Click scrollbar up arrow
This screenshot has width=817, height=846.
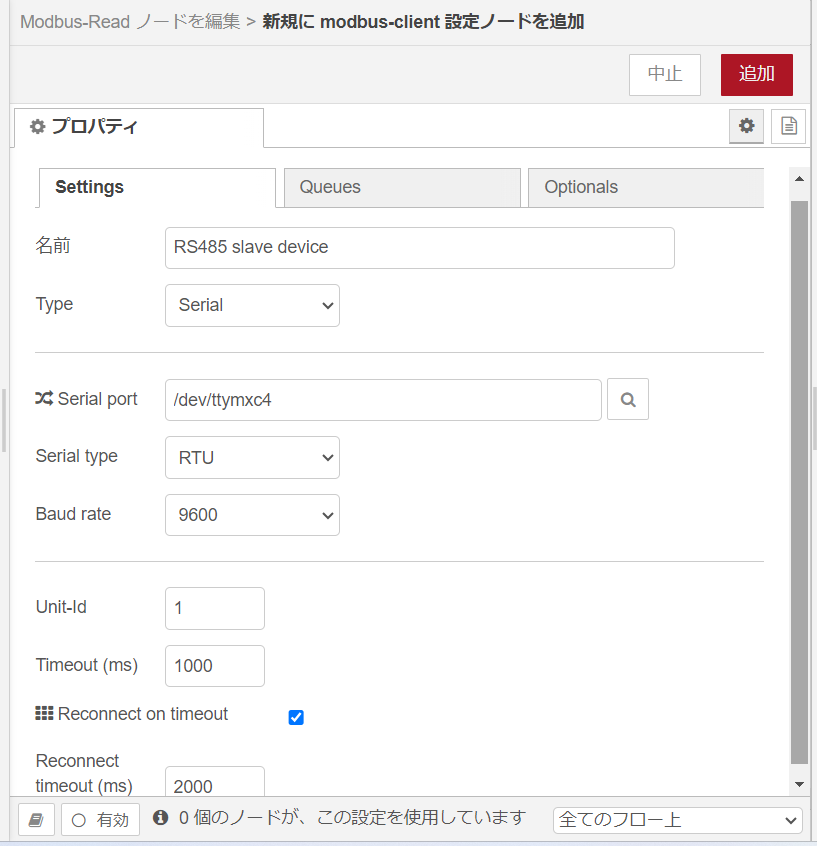tap(799, 179)
